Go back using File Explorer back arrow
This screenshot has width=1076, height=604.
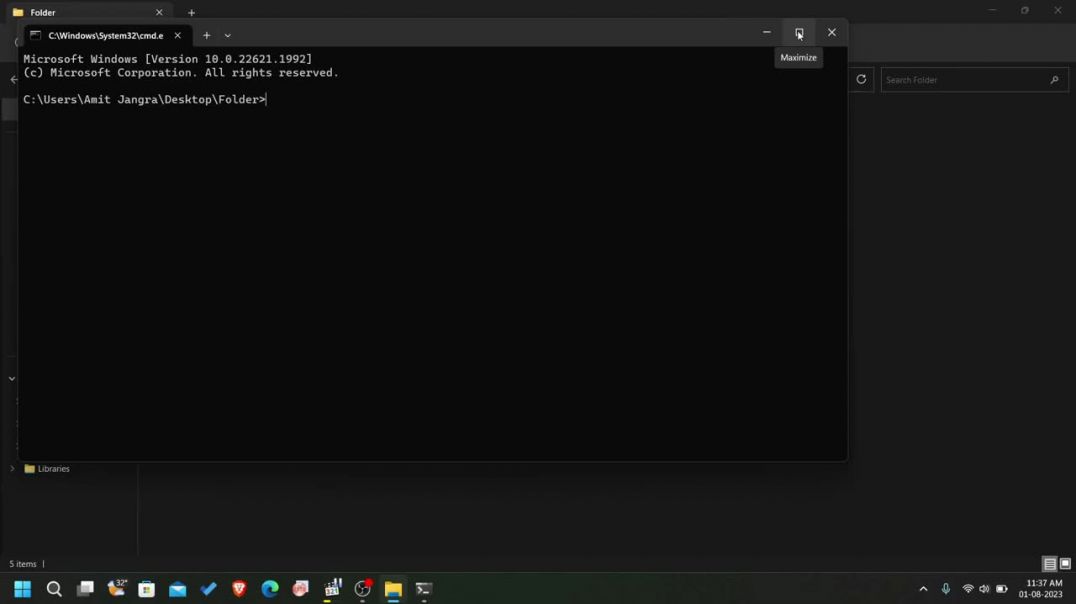coord(13,80)
